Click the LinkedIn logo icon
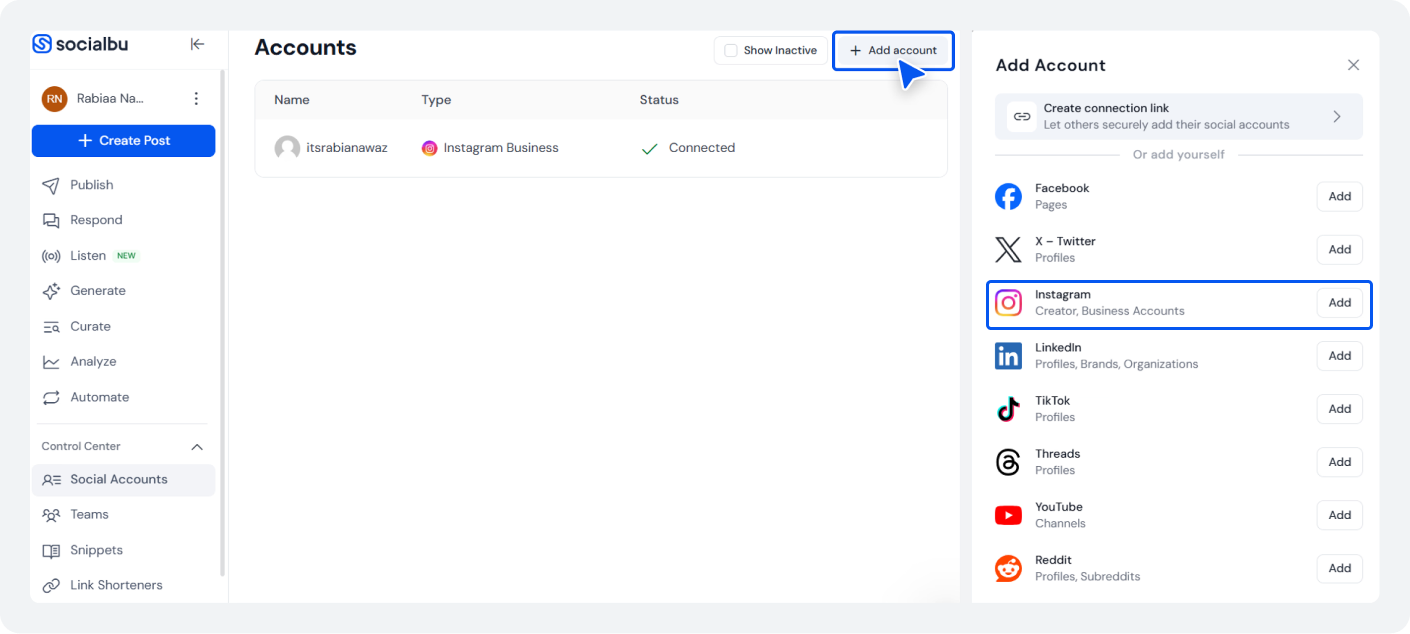1410x634 pixels. pyautogui.click(x=1008, y=355)
